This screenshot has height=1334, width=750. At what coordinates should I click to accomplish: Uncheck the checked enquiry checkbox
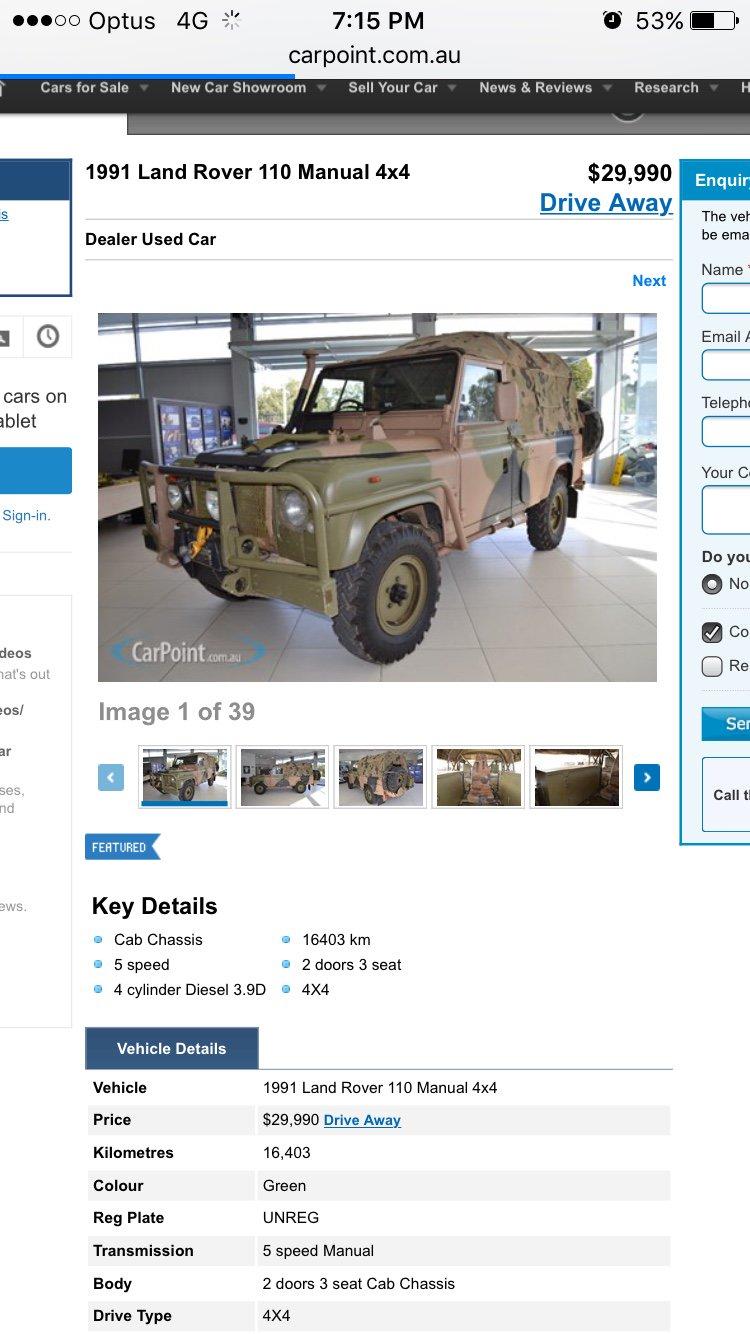[x=712, y=632]
